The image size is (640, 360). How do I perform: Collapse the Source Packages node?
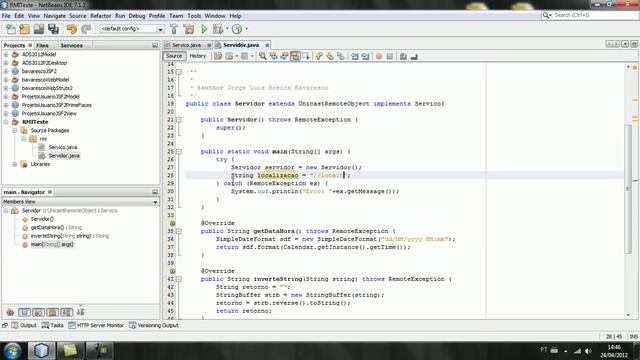pos(15,131)
